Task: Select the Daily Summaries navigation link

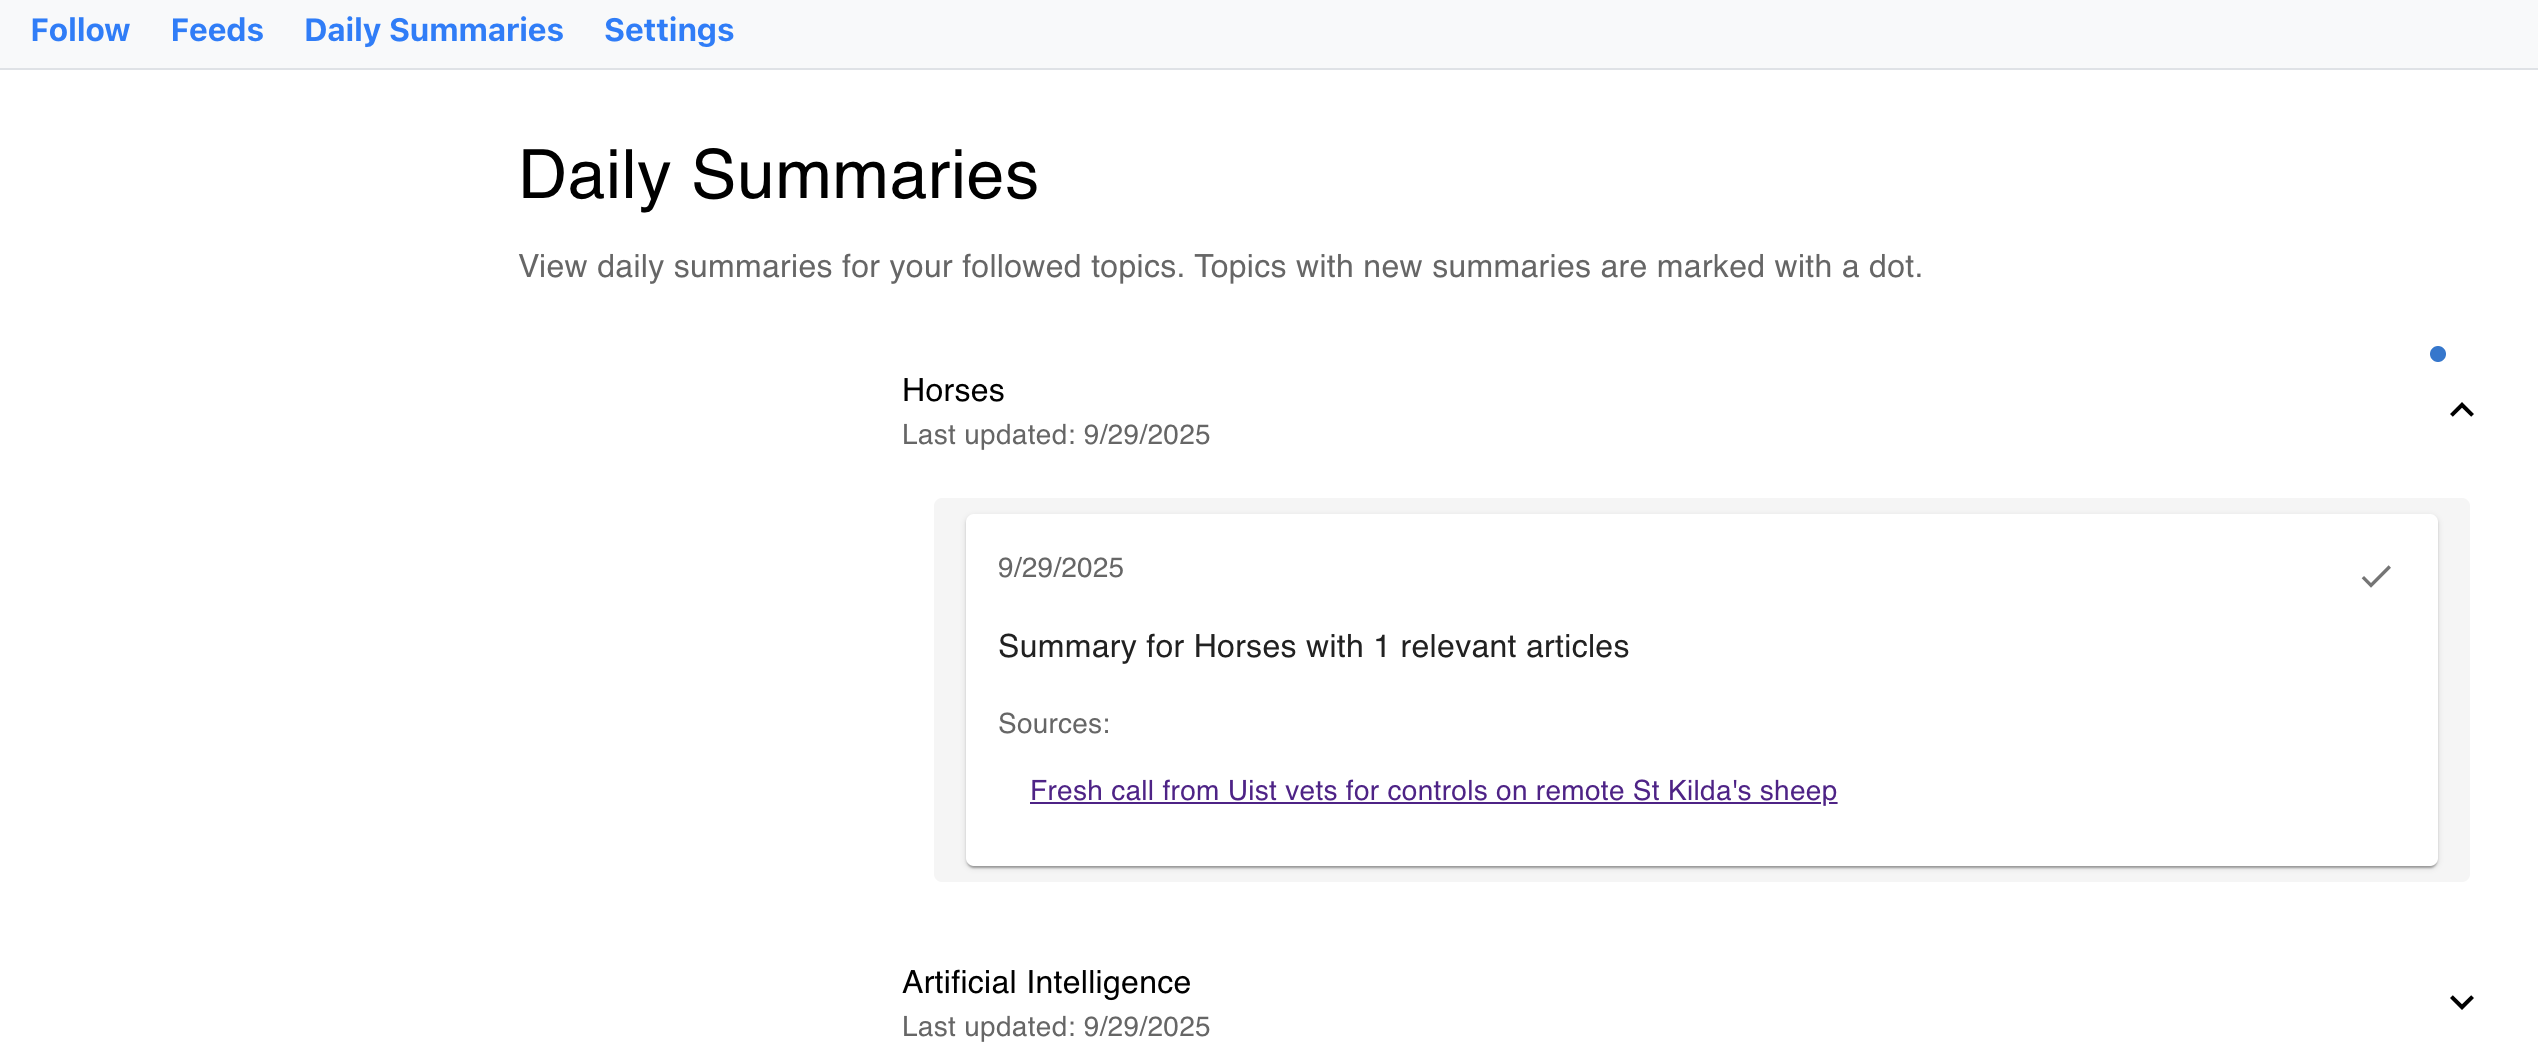Action: click(x=433, y=30)
